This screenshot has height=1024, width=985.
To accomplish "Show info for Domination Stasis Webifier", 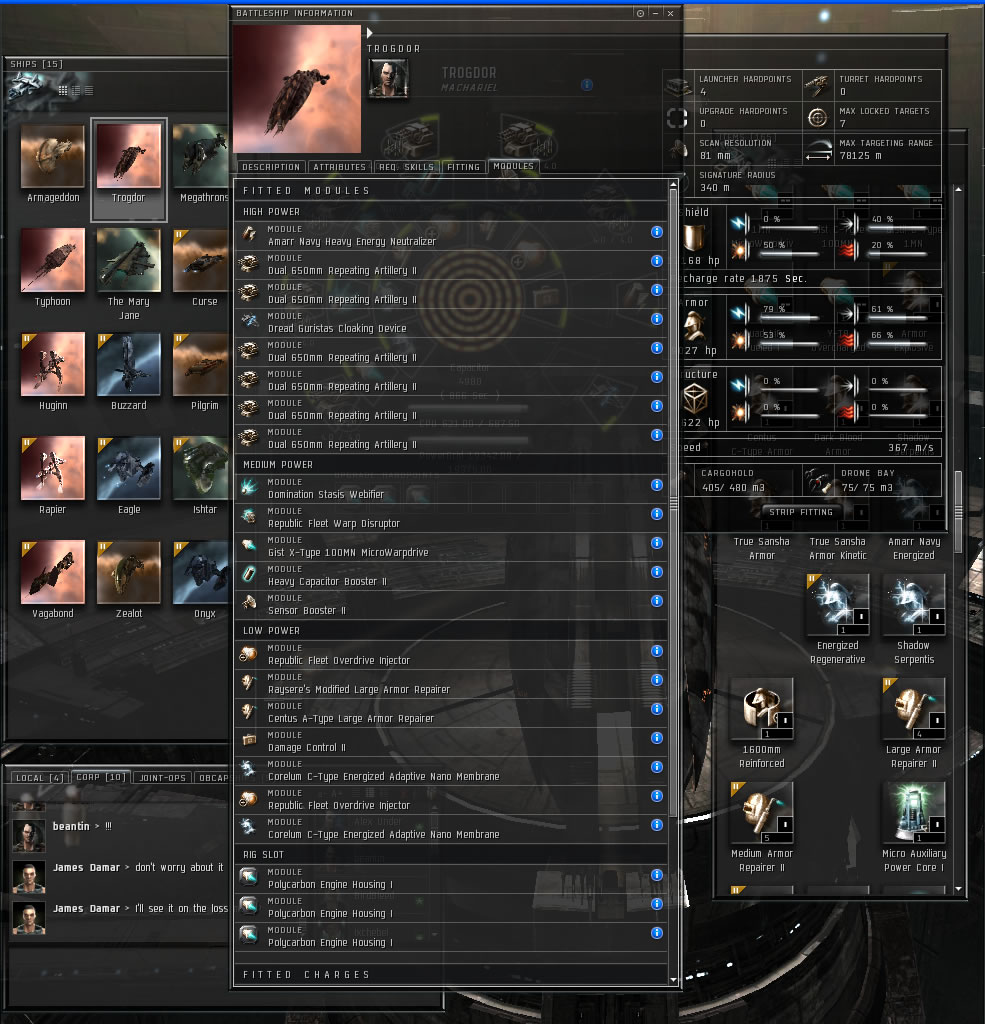I will coord(657,485).
